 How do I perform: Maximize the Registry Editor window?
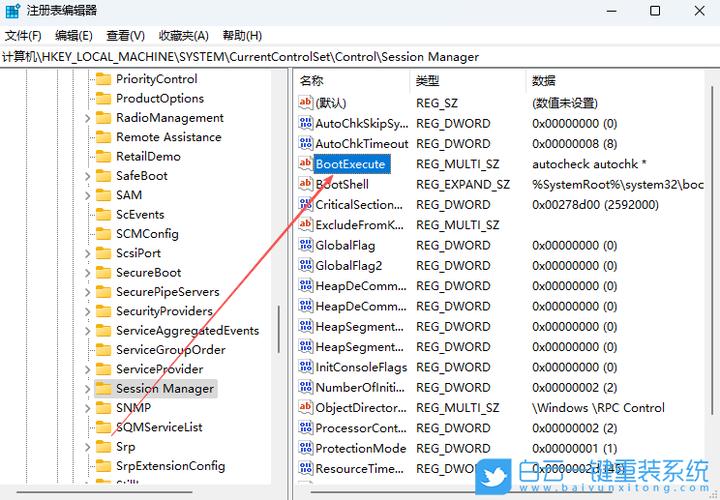[655, 11]
